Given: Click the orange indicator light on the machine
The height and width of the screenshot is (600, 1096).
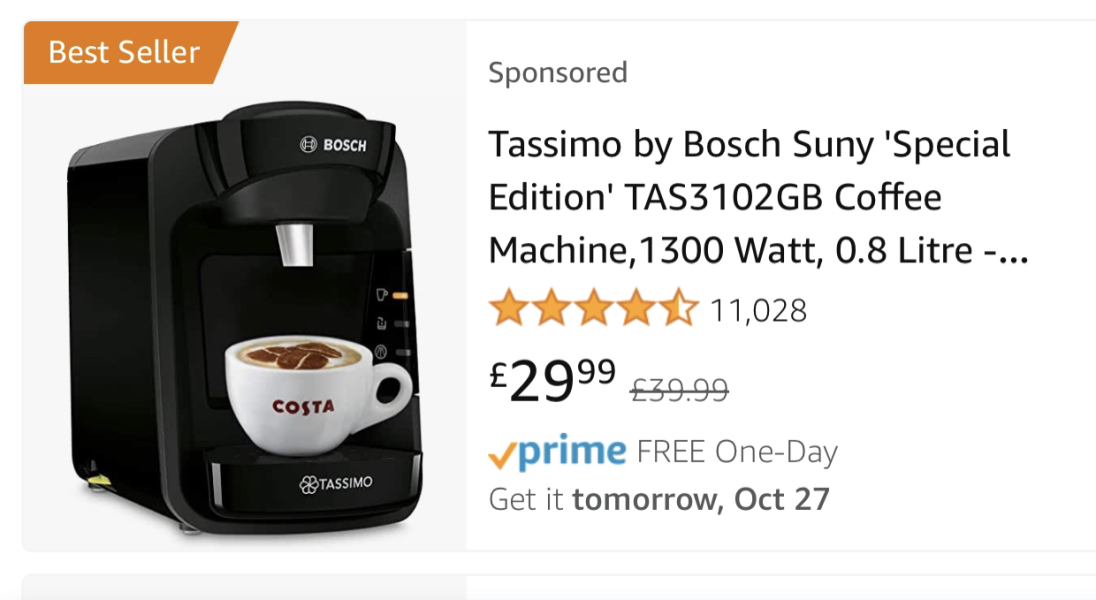Looking at the screenshot, I should coord(399,296).
